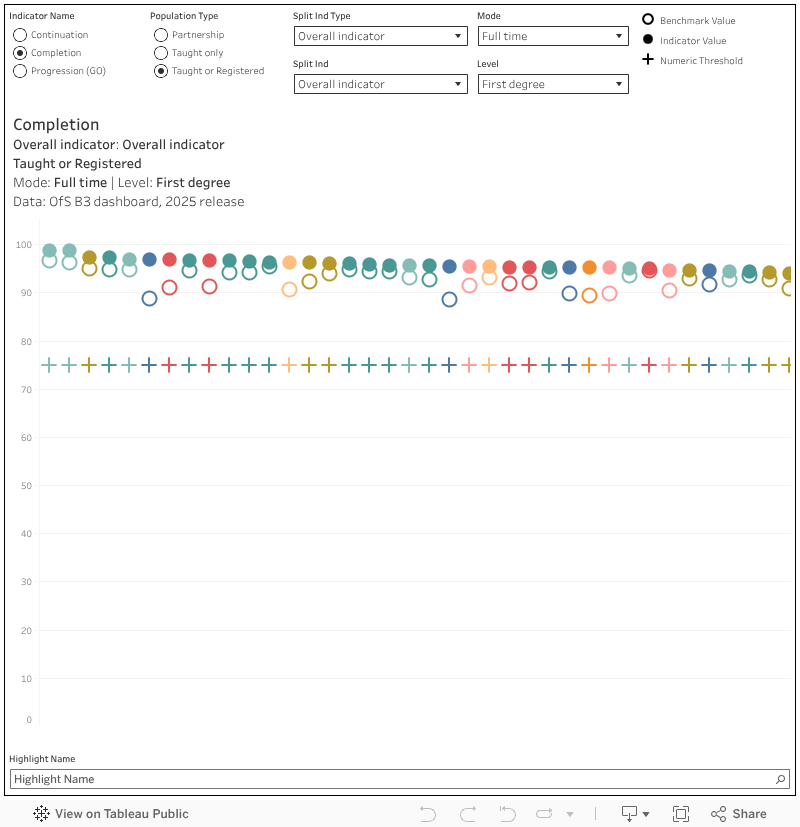The width and height of the screenshot is (800, 827).
Task: Click the Replay animation icon
Action: pyautogui.click(x=545, y=813)
